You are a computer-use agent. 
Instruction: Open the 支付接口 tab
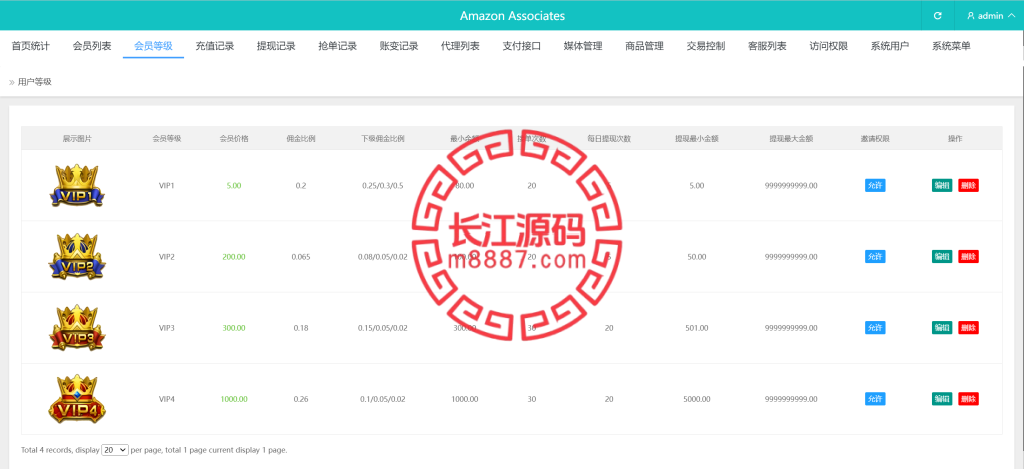[x=522, y=46]
